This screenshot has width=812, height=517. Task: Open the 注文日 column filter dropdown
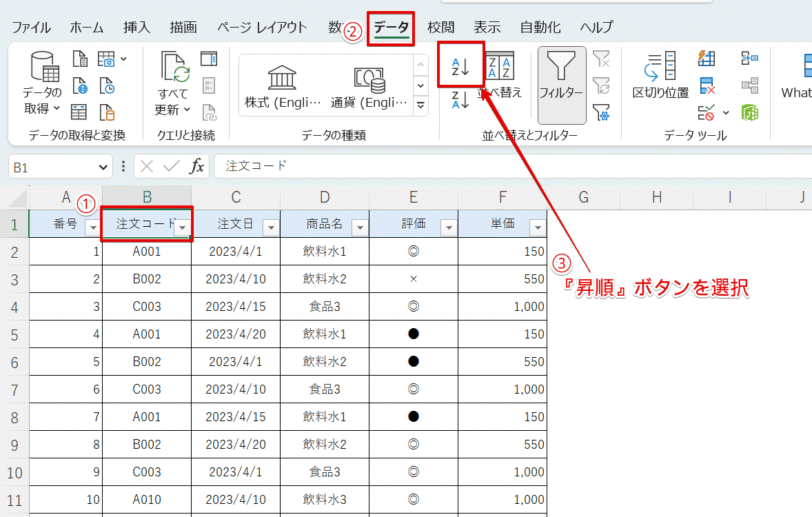point(271,227)
